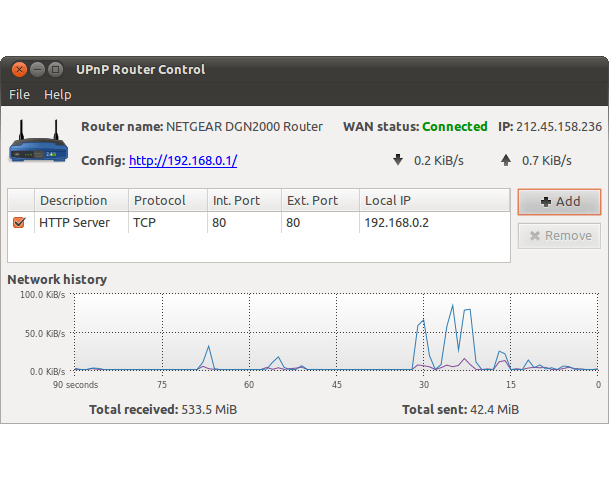609x480 pixels.
Task: Open the Help menu
Action: point(57,94)
